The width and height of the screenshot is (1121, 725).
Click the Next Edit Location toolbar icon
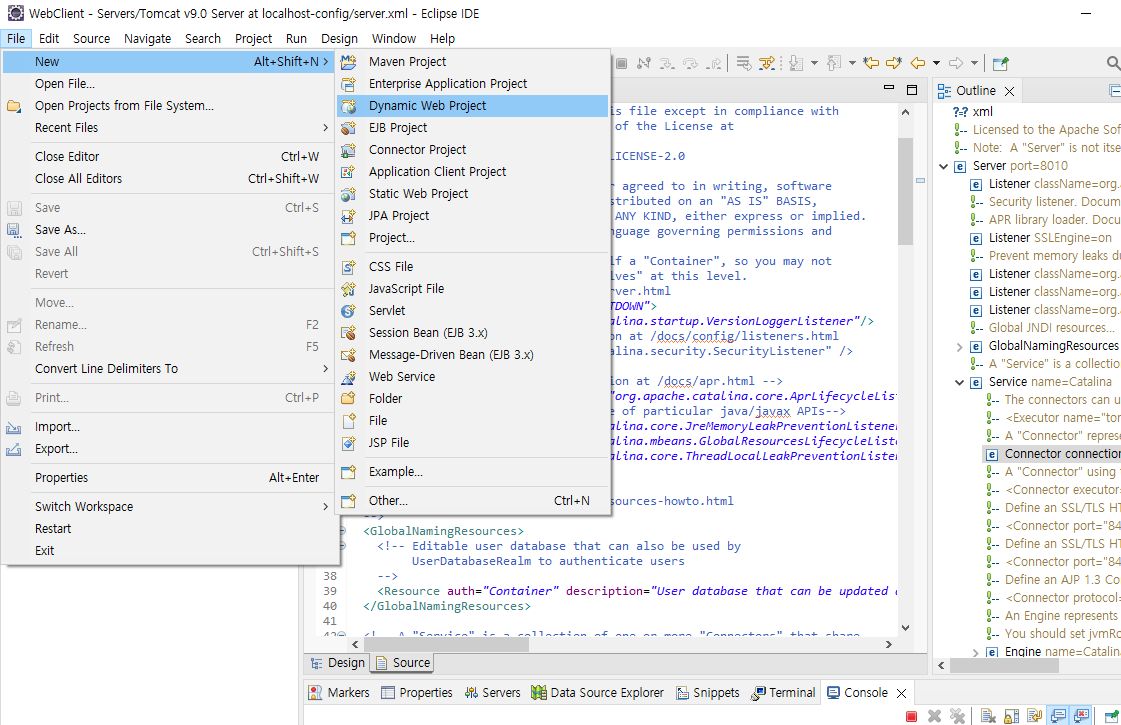[894, 64]
